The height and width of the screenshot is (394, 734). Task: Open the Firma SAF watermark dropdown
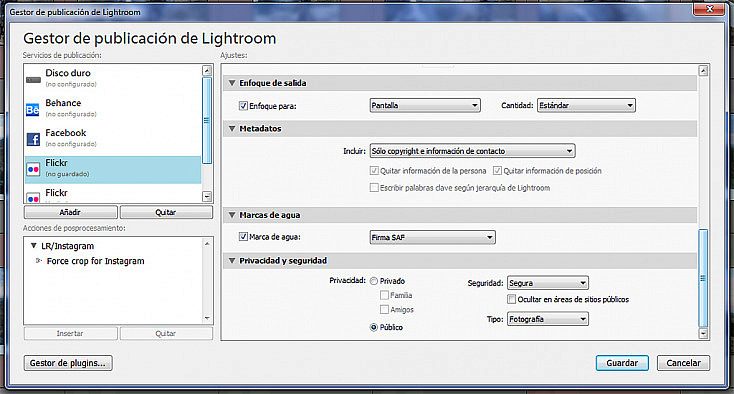(433, 237)
